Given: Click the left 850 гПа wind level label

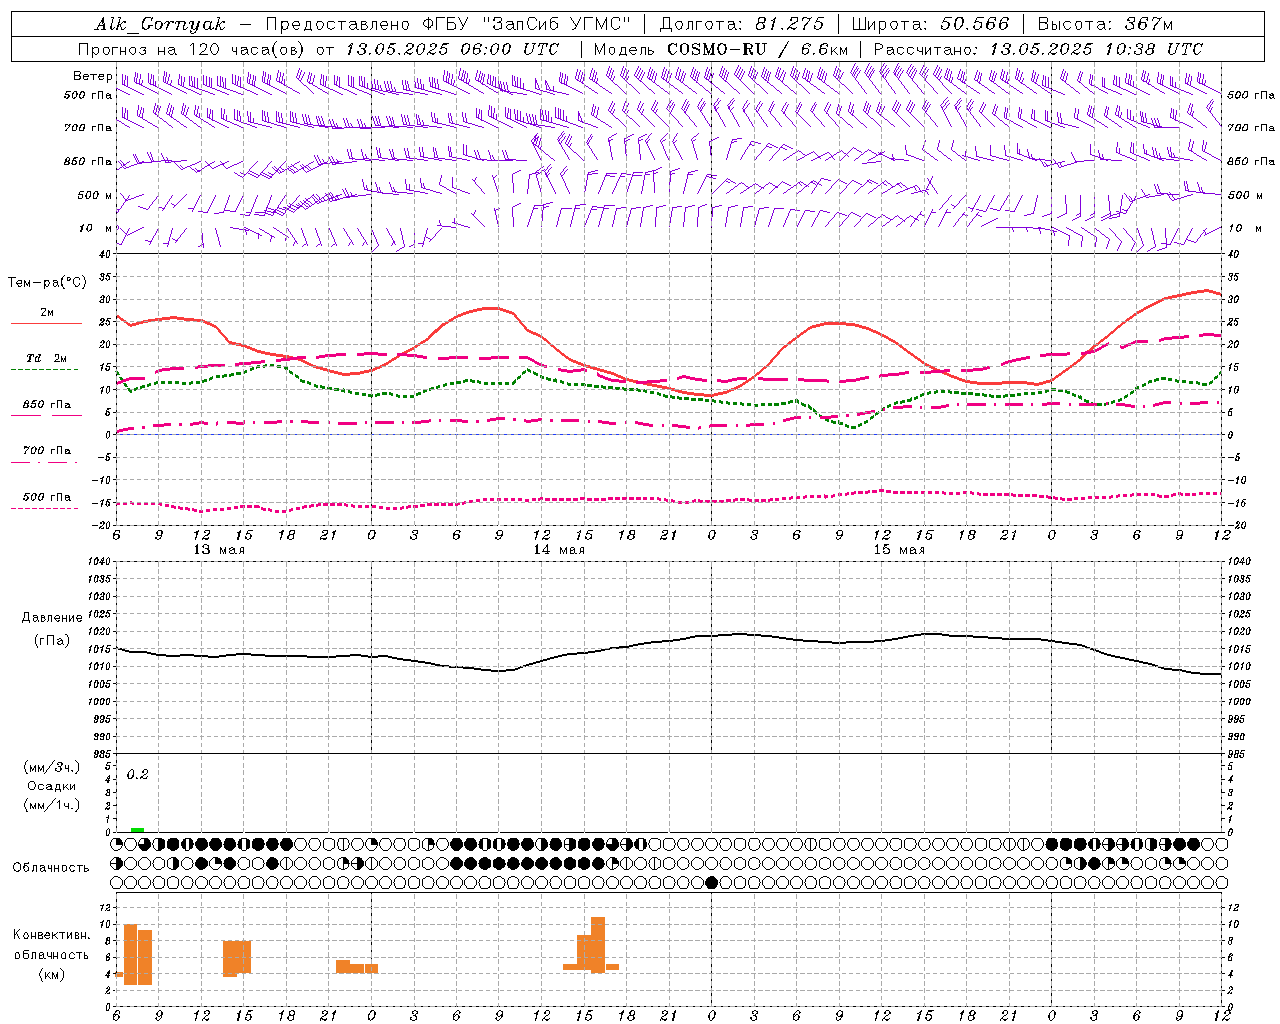Looking at the screenshot, I should 88,161.
